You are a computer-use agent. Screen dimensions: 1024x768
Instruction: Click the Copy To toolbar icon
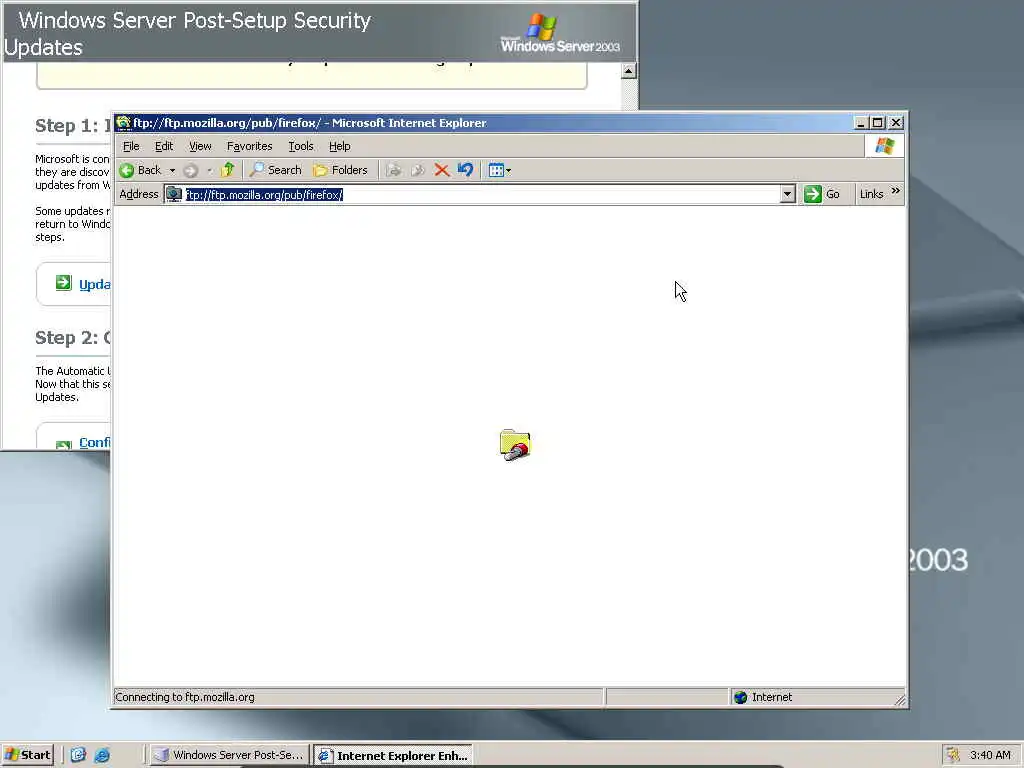pos(417,170)
